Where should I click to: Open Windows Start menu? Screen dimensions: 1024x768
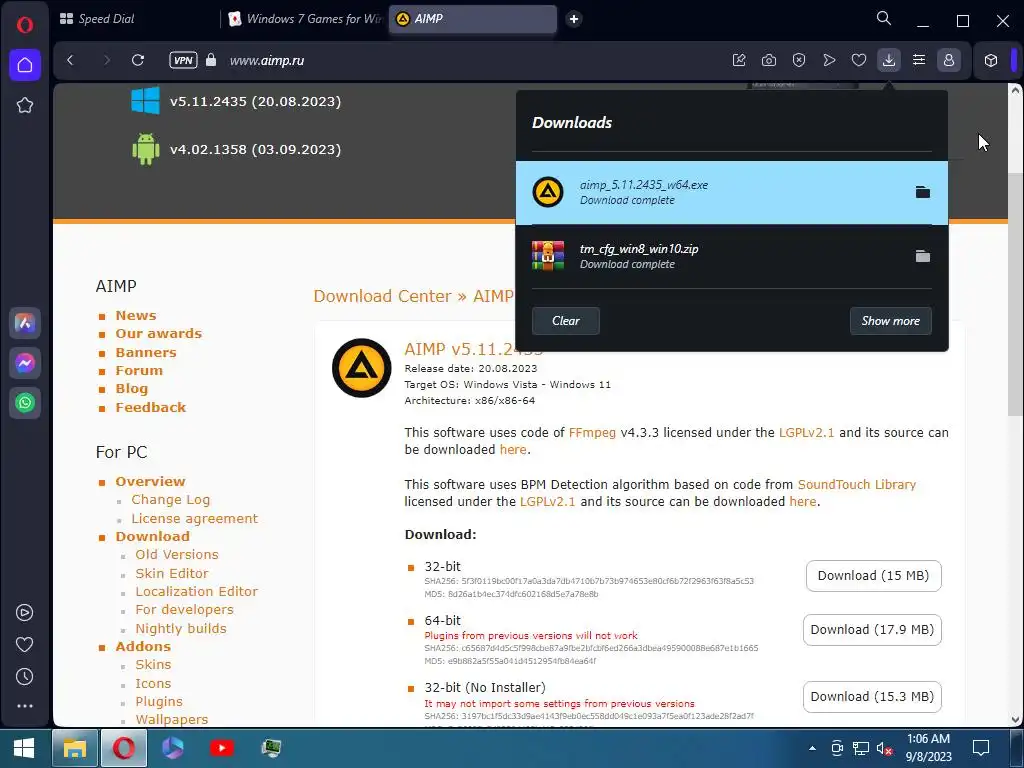24,748
